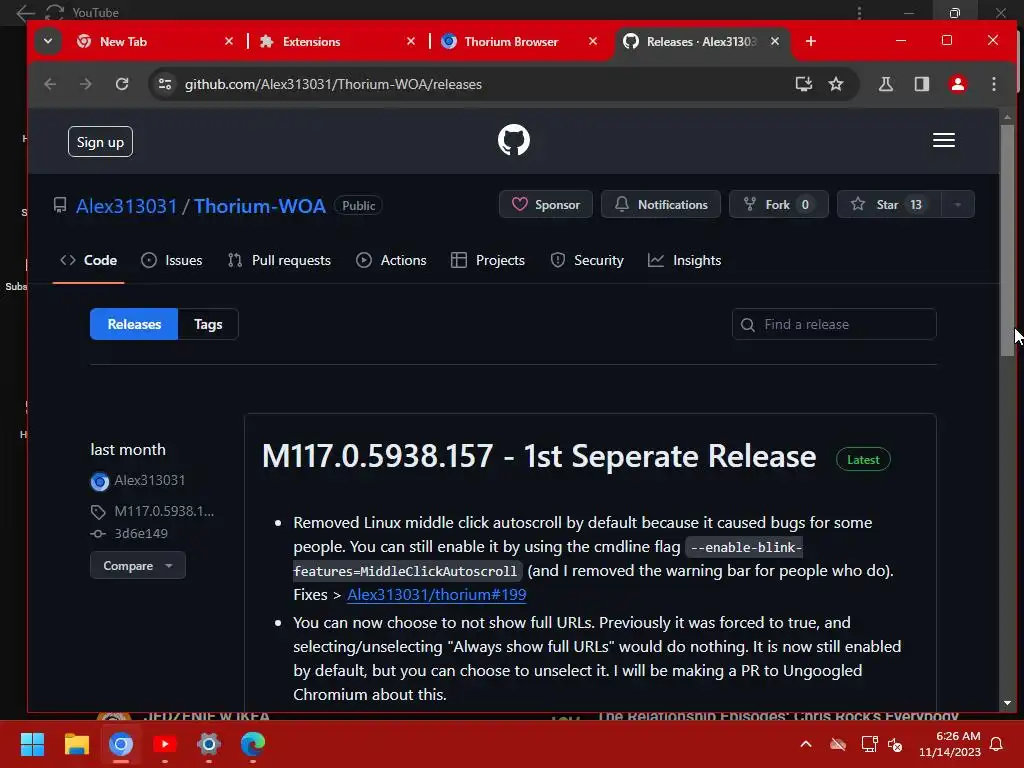Focus the Find a release search field
The image size is (1024, 768).
834,324
